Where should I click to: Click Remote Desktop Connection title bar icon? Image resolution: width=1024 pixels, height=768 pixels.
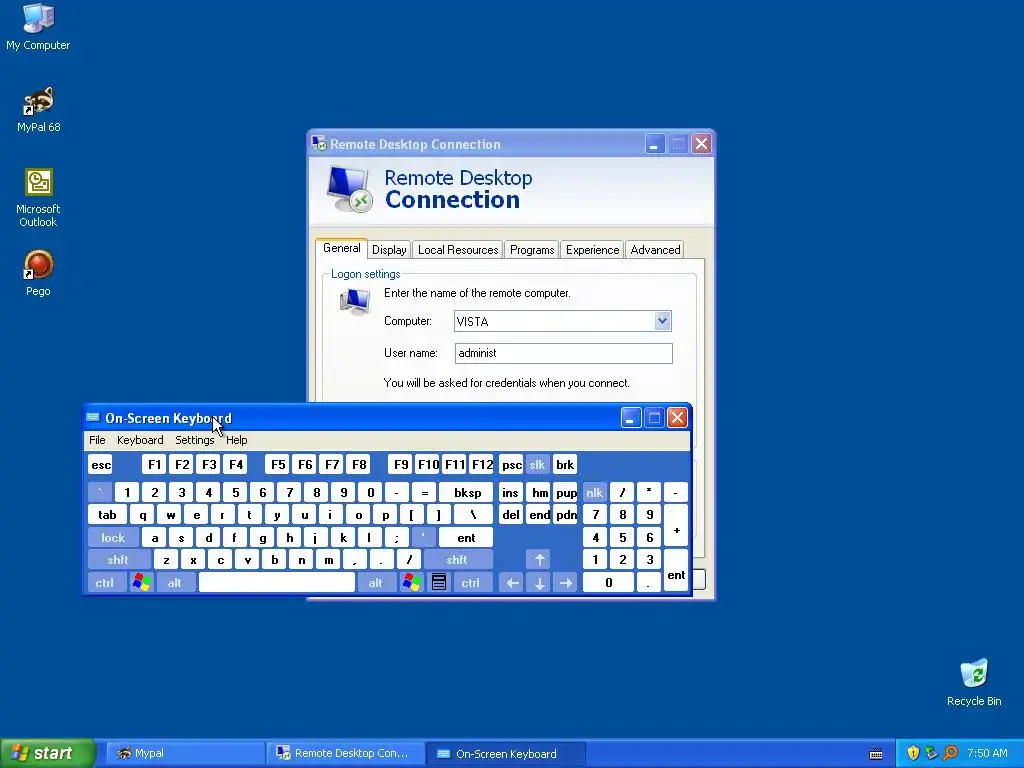point(319,143)
